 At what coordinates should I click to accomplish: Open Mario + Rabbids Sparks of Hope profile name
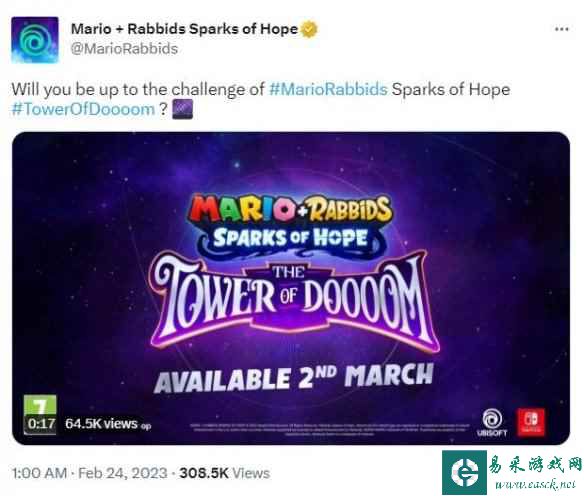click(184, 29)
